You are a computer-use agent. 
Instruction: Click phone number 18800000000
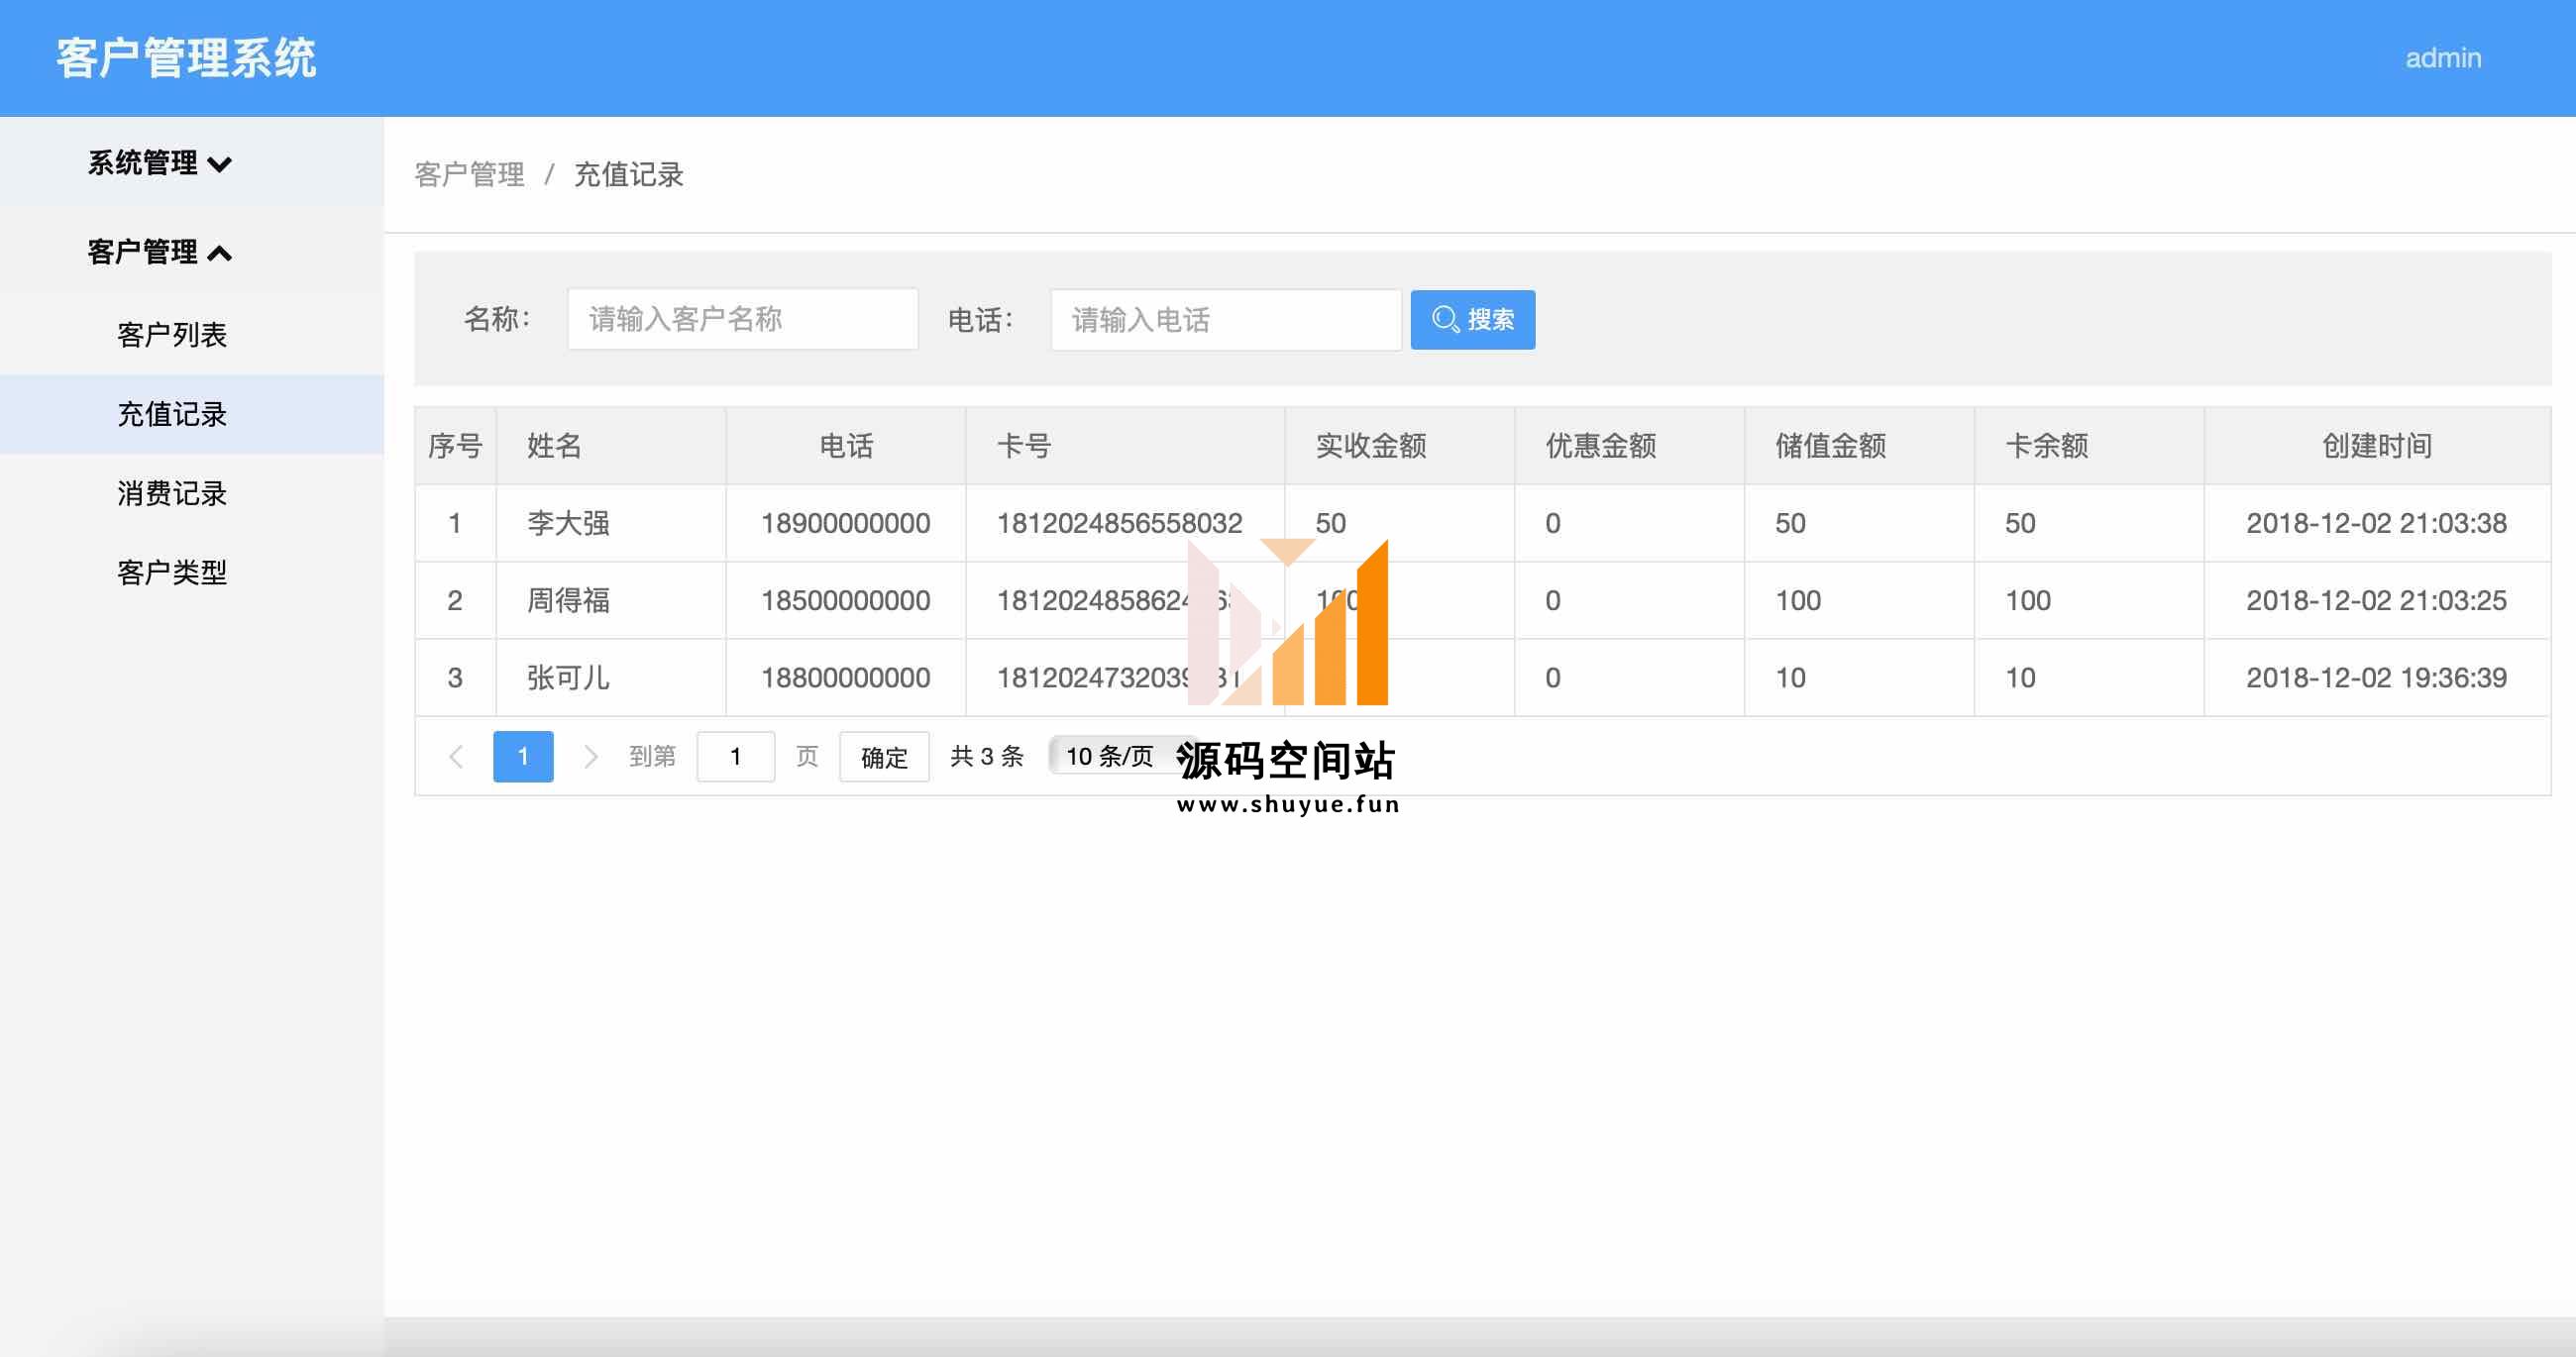(846, 678)
